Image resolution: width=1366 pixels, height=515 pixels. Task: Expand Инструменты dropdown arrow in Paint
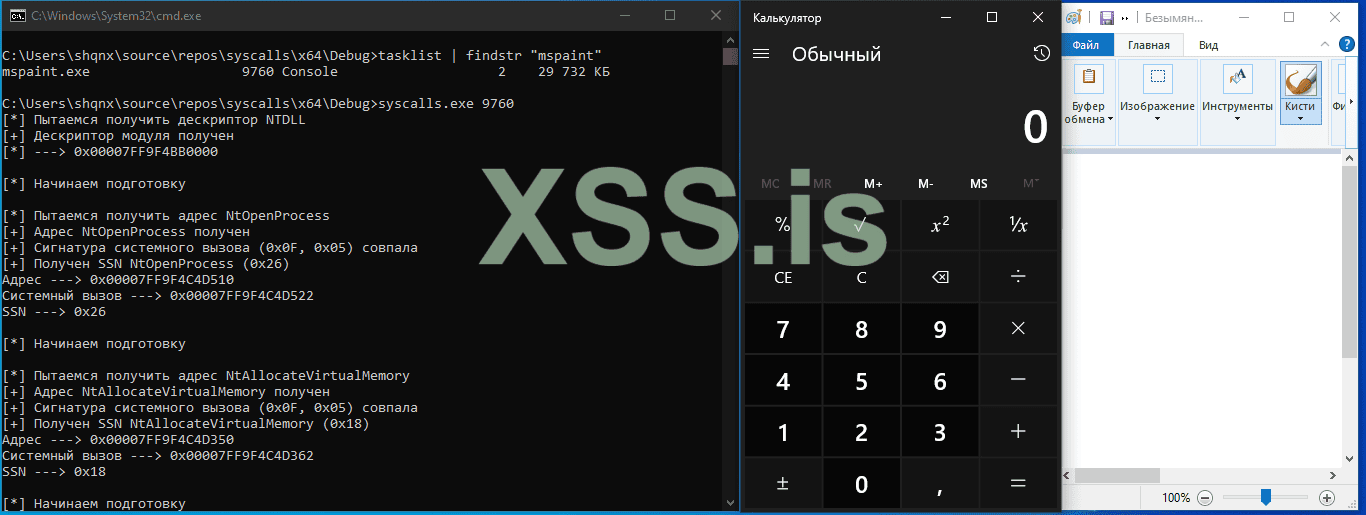(1237, 119)
